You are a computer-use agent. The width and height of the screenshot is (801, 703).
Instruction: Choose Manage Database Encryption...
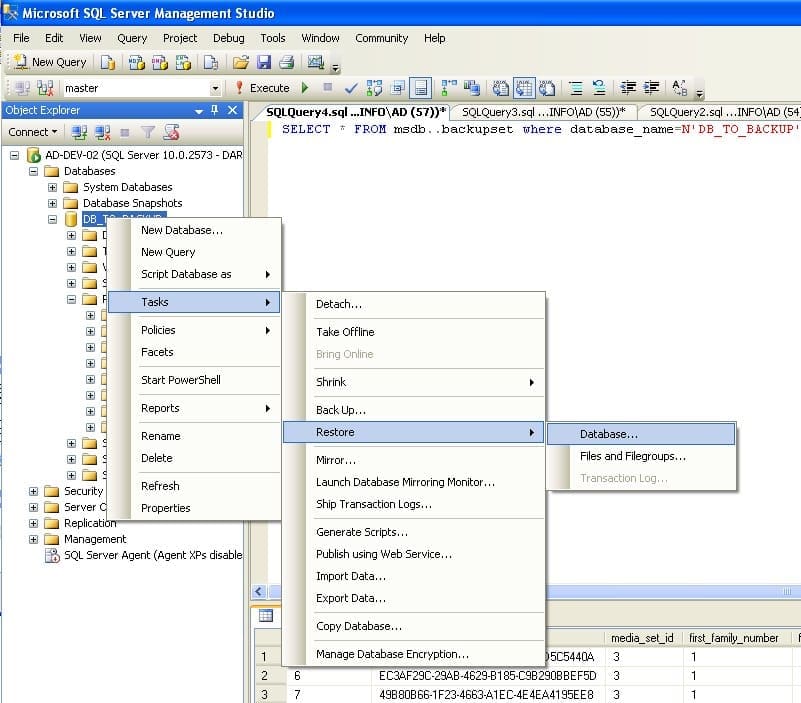tap(414, 654)
